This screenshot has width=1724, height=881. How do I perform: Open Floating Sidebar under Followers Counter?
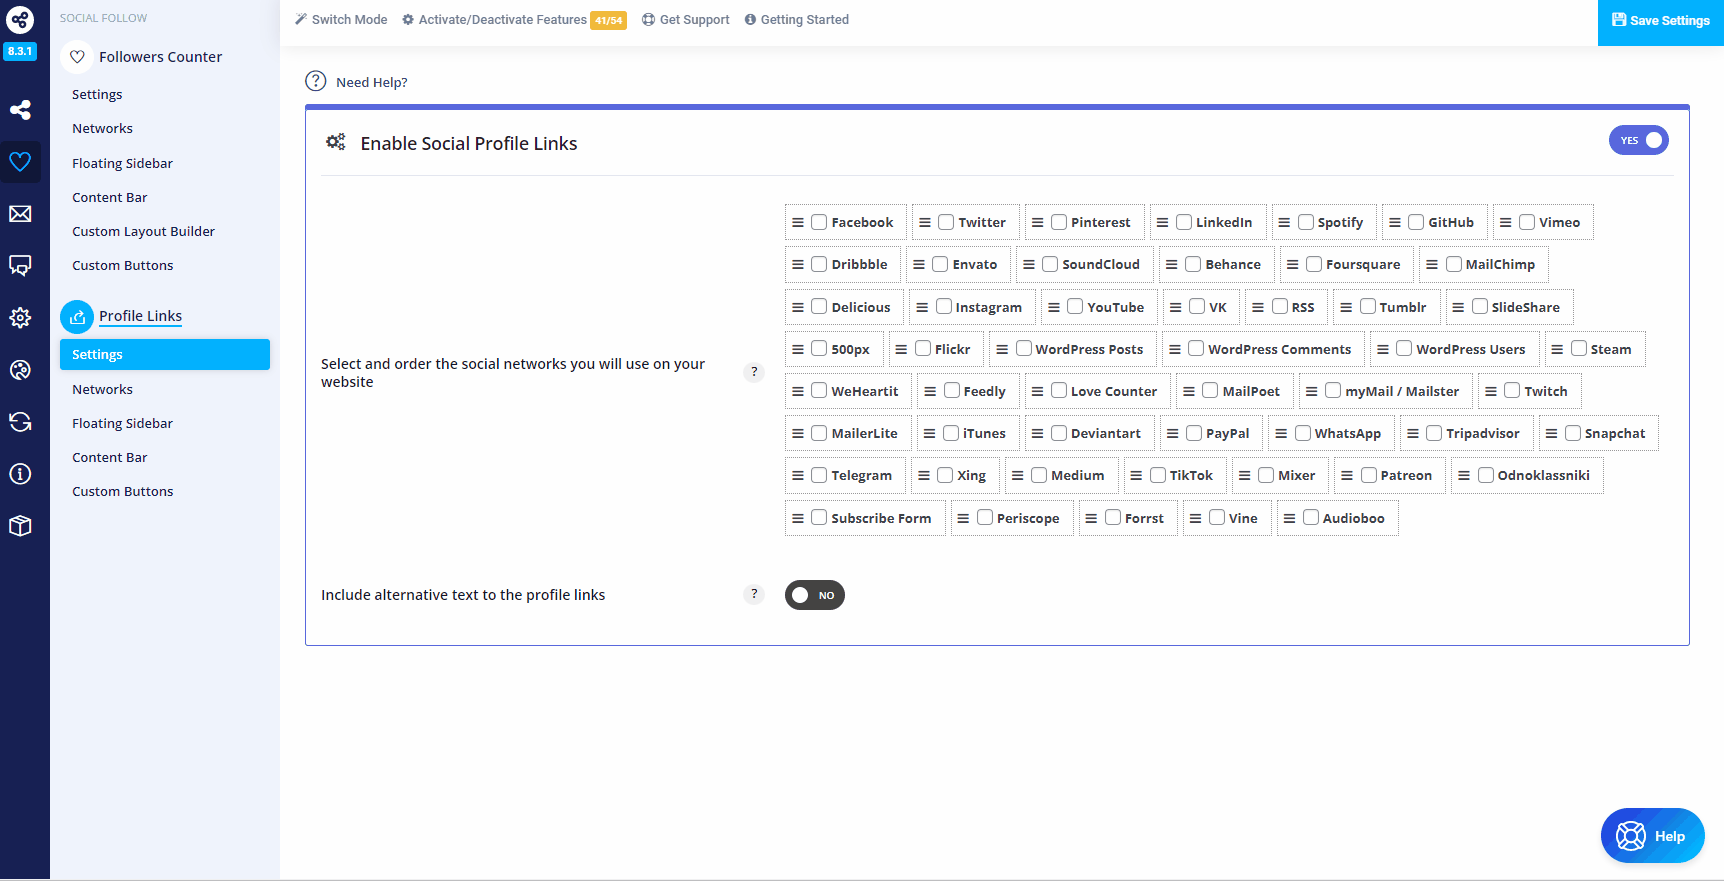click(x=122, y=163)
